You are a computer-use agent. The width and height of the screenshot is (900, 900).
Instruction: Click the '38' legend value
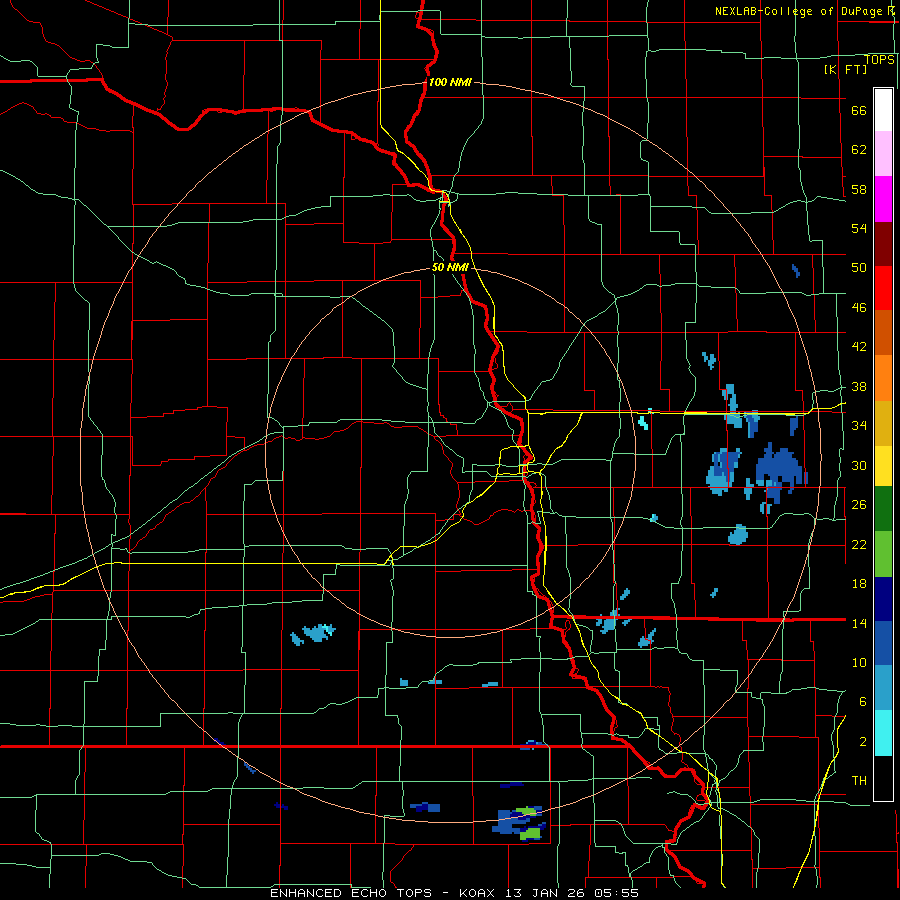[859, 387]
